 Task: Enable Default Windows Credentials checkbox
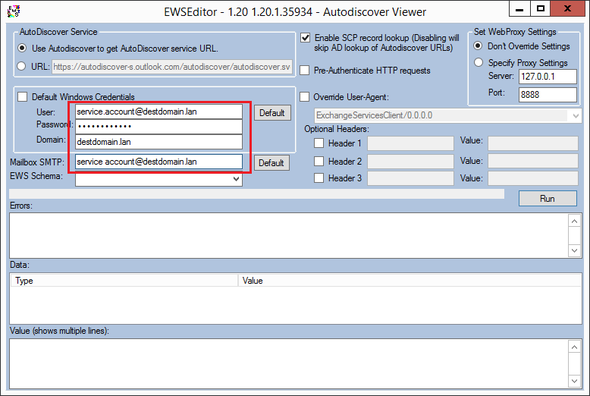pyautogui.click(x=23, y=97)
